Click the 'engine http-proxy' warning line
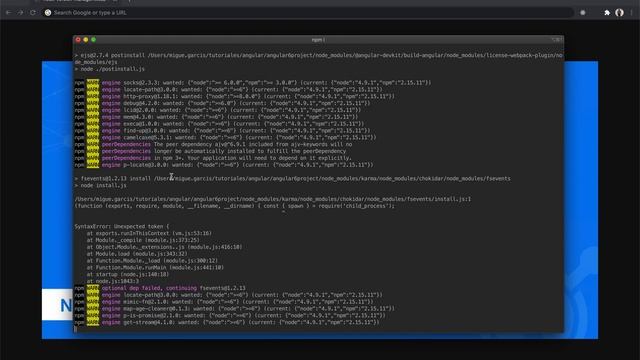This screenshot has width=640, height=360. point(234,96)
